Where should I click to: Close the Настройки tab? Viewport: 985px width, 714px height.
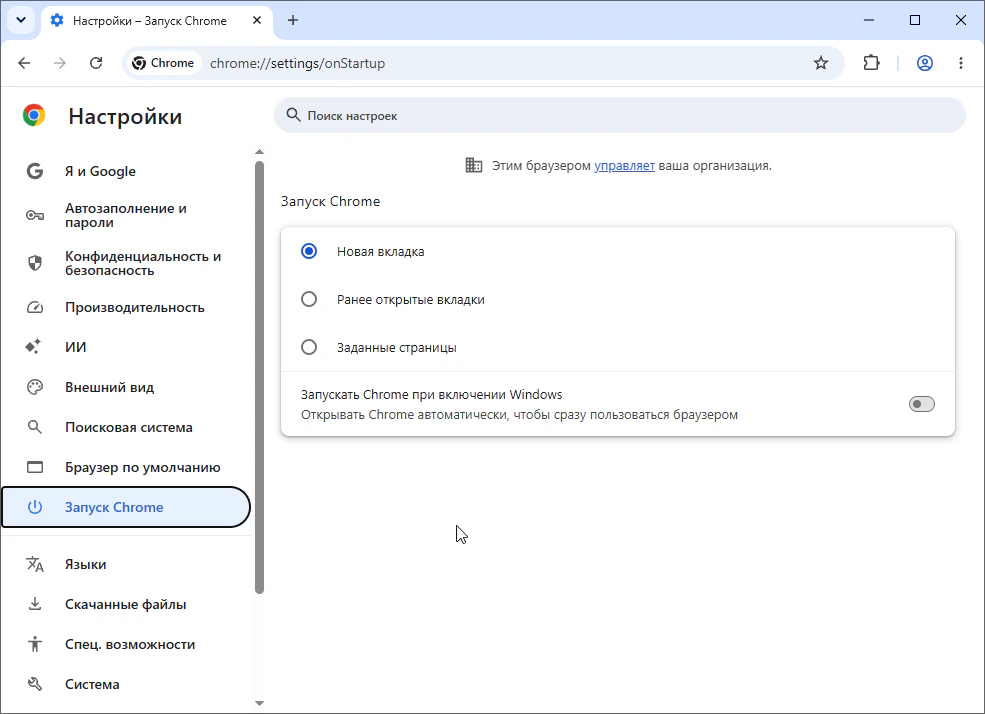[x=257, y=20]
